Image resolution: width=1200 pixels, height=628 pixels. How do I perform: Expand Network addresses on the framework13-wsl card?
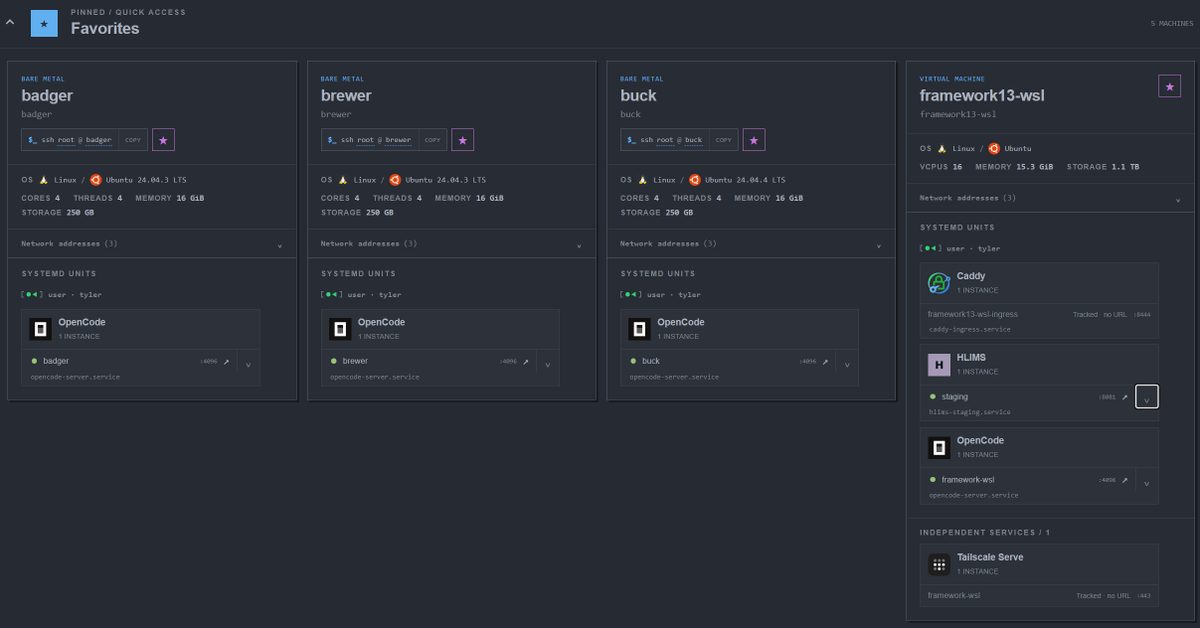click(1050, 198)
